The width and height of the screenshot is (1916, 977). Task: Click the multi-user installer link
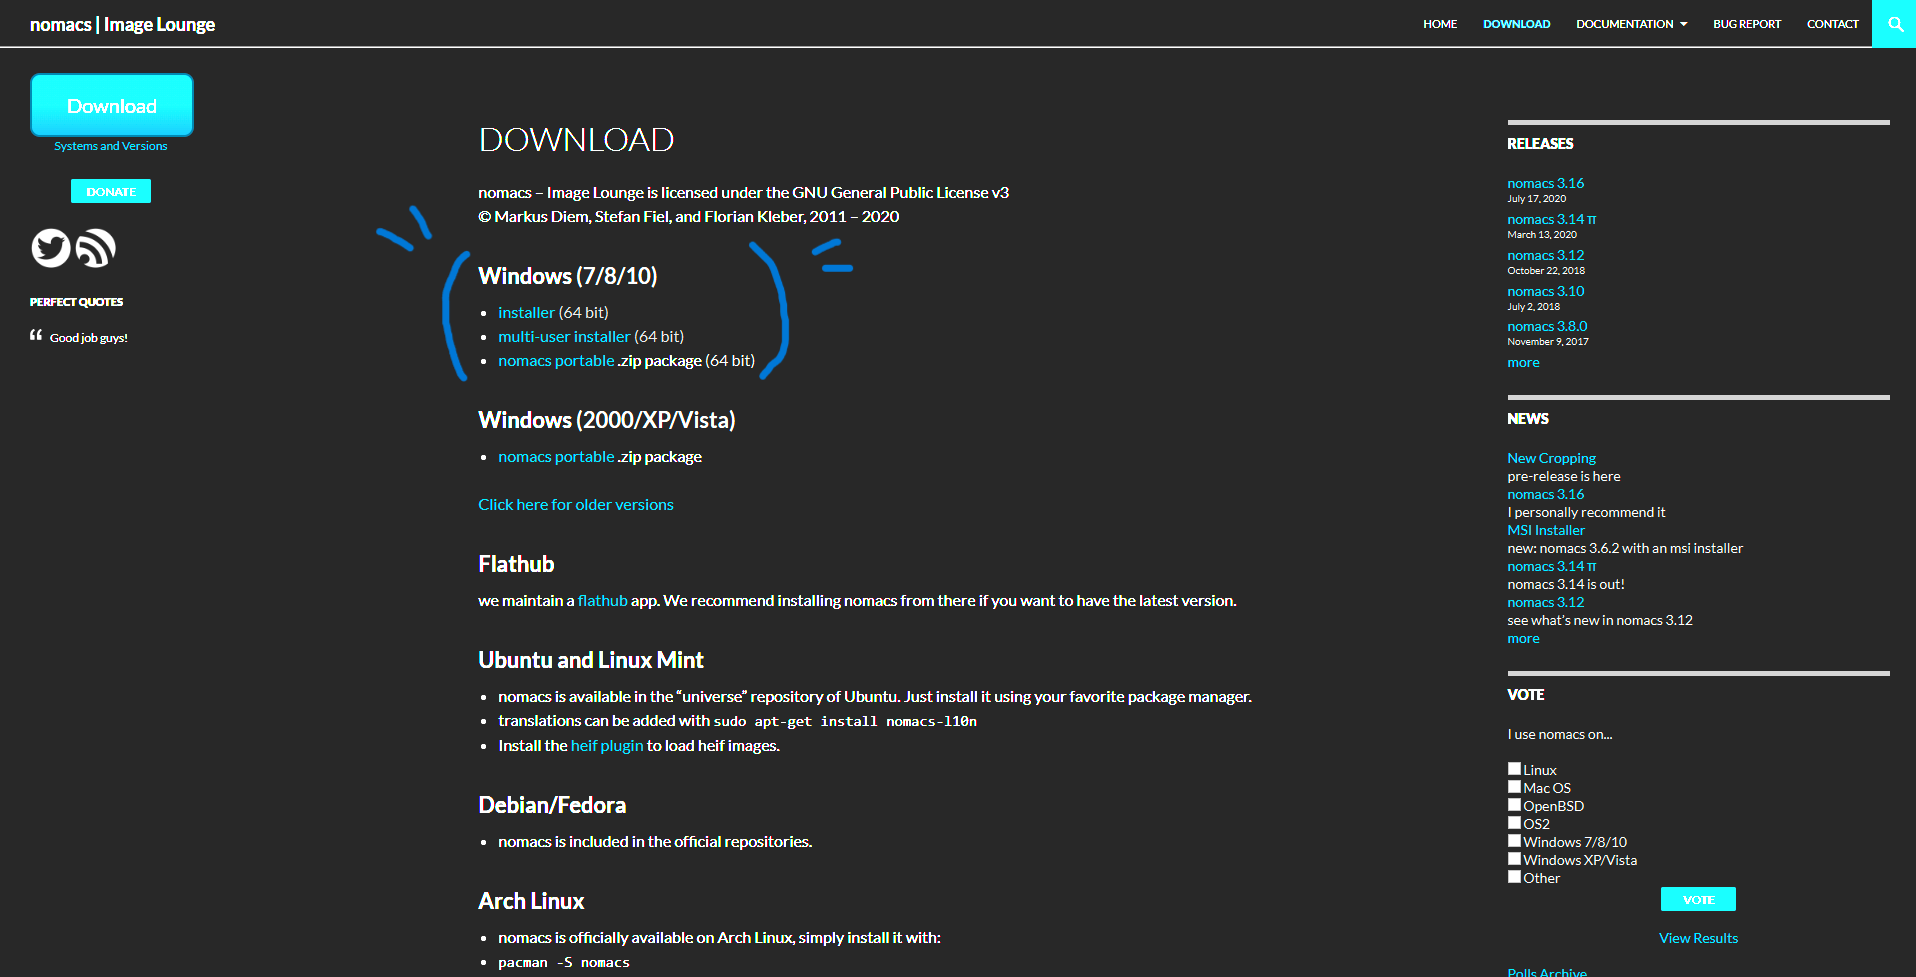(564, 337)
